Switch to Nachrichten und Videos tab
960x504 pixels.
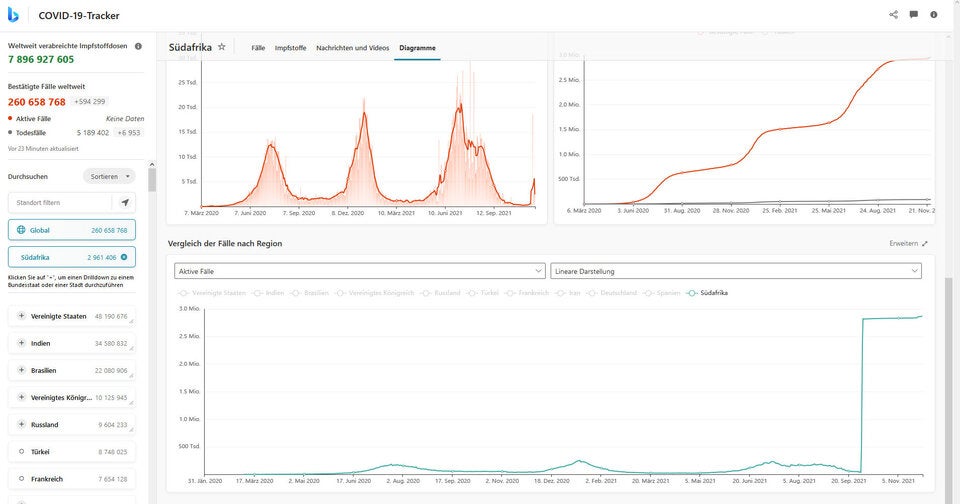(x=352, y=47)
